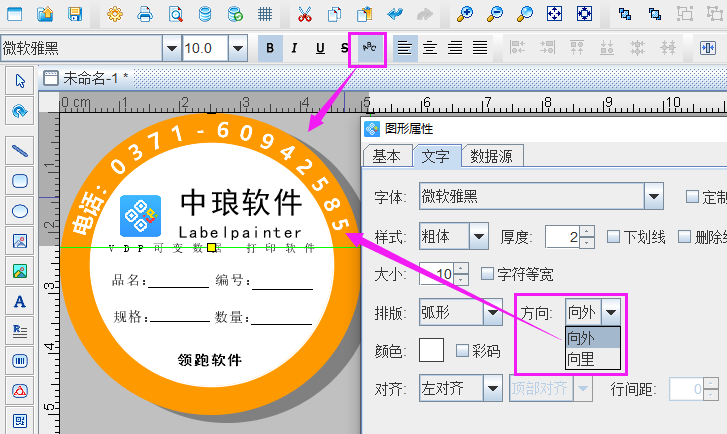Select the insert image tool

click(x=19, y=241)
